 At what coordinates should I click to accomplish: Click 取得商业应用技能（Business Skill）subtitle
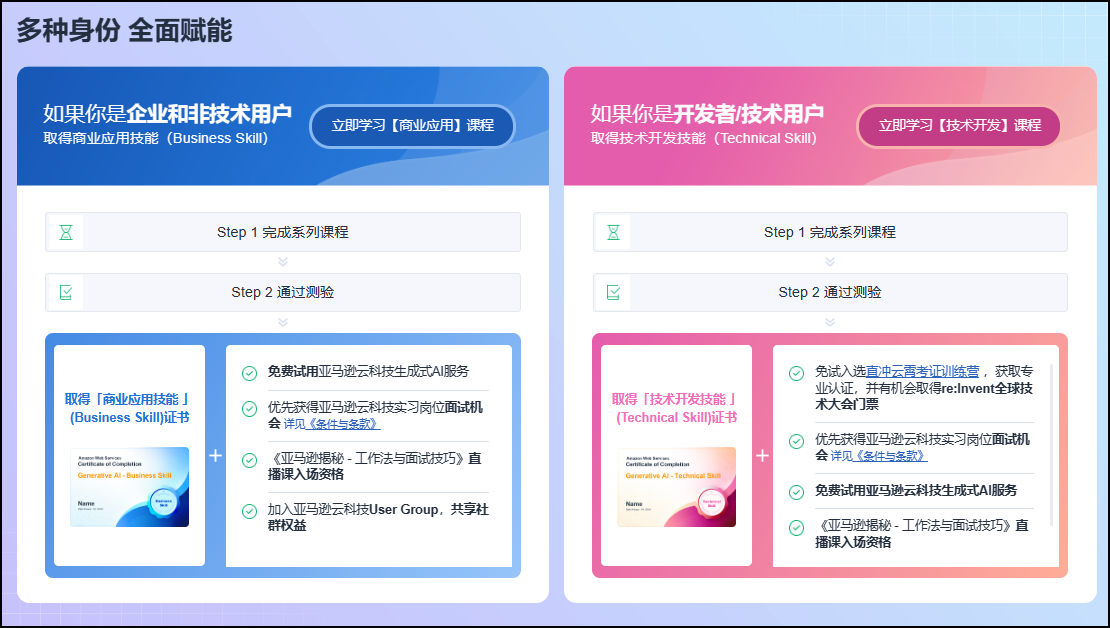pos(158,138)
